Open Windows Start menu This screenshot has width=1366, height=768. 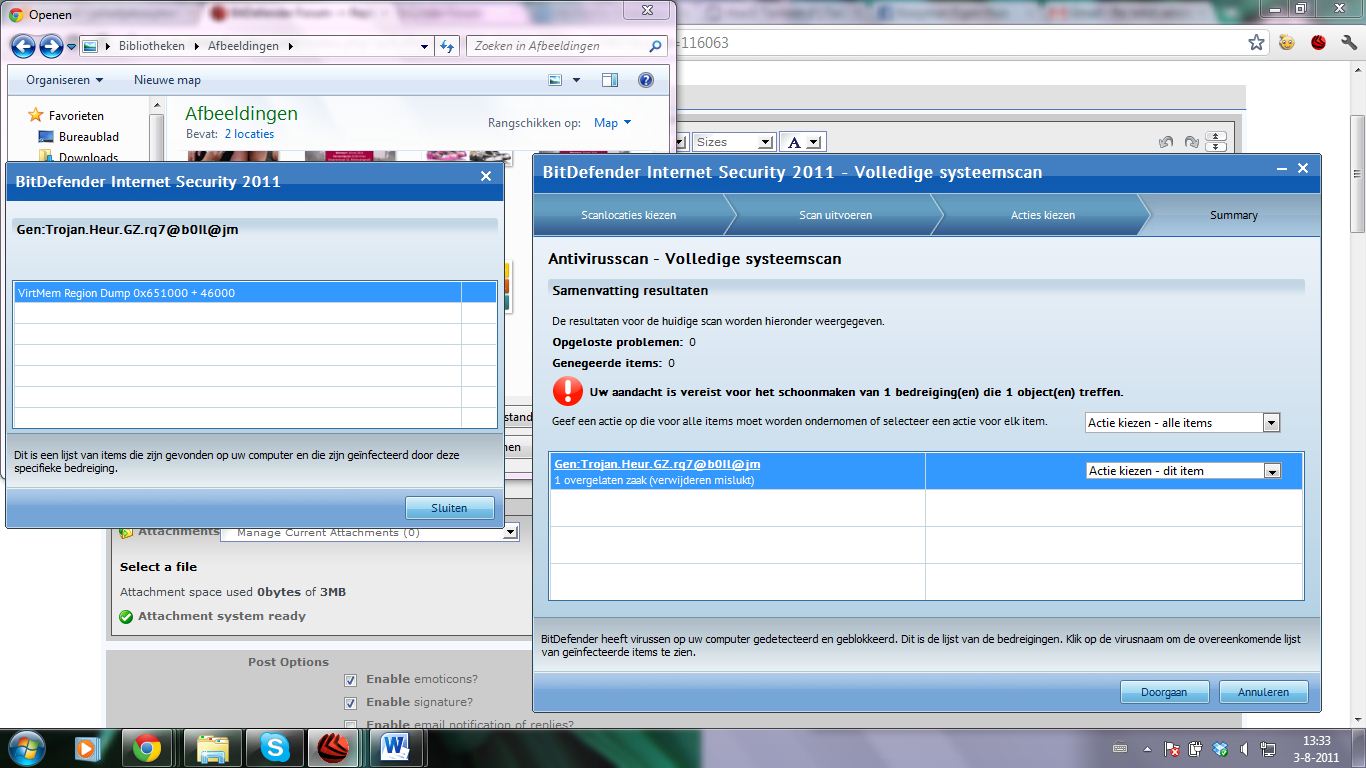tap(26, 748)
